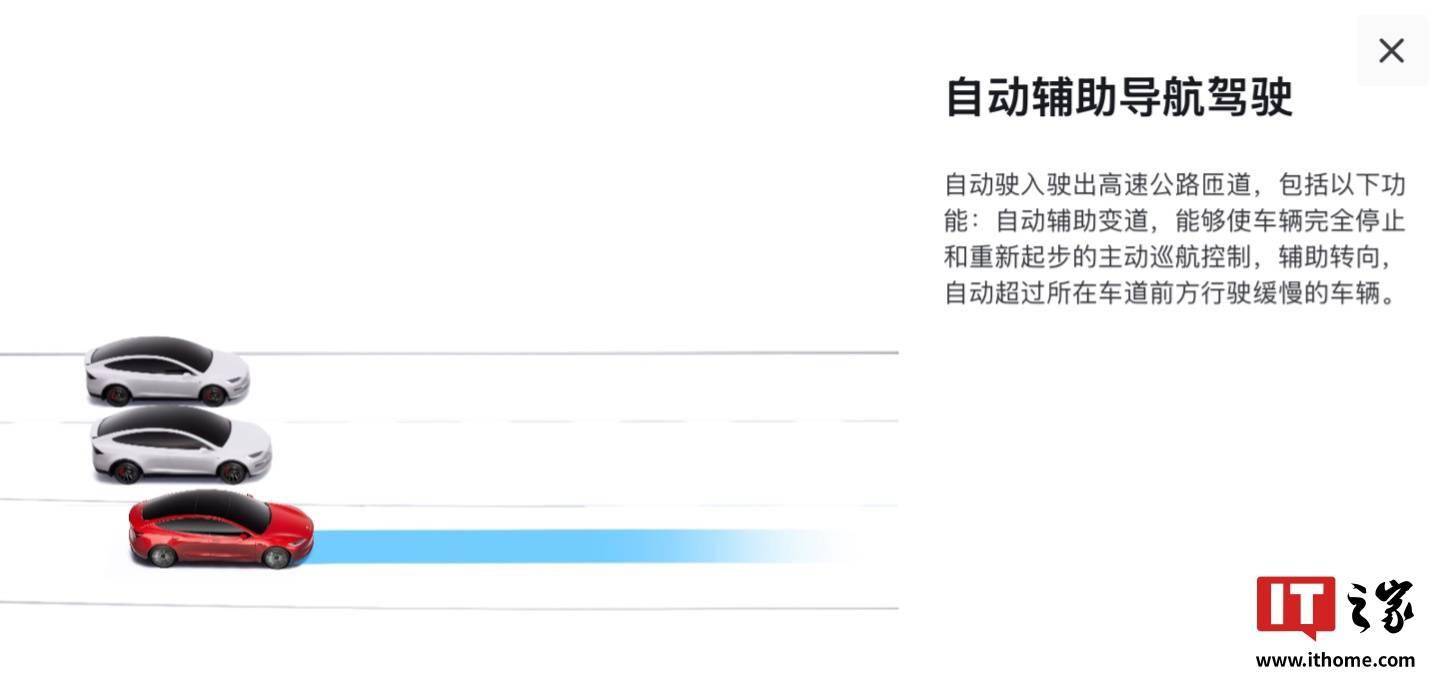Click description line starting 自动超过所在车道
The width and height of the screenshot is (1440, 699).
[x=1169, y=294]
